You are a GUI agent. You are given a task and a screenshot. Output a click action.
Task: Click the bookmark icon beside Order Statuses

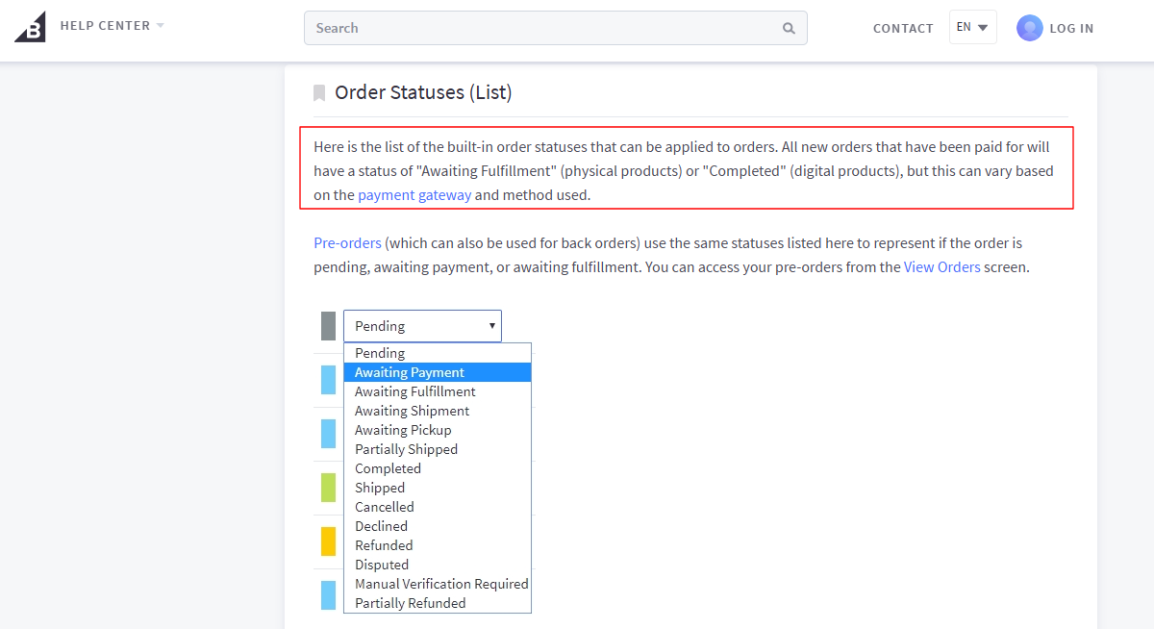[x=319, y=93]
